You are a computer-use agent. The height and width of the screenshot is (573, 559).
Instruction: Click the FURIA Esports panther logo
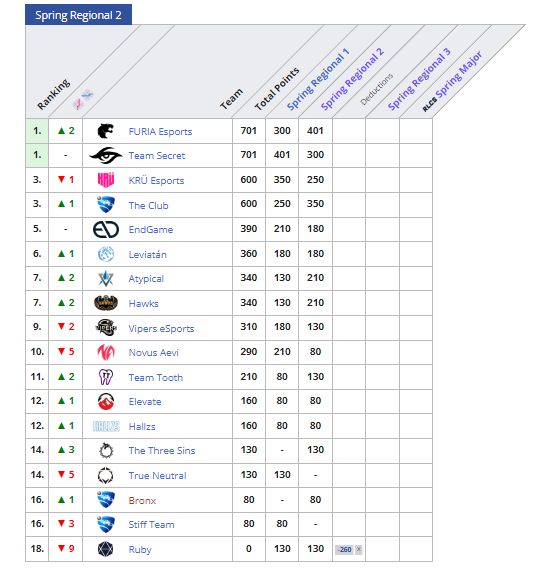point(106,131)
